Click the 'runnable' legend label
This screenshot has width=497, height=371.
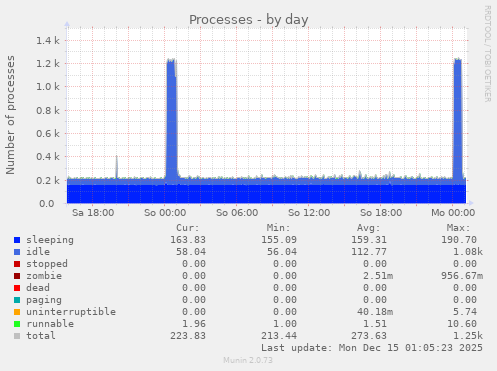50,324
